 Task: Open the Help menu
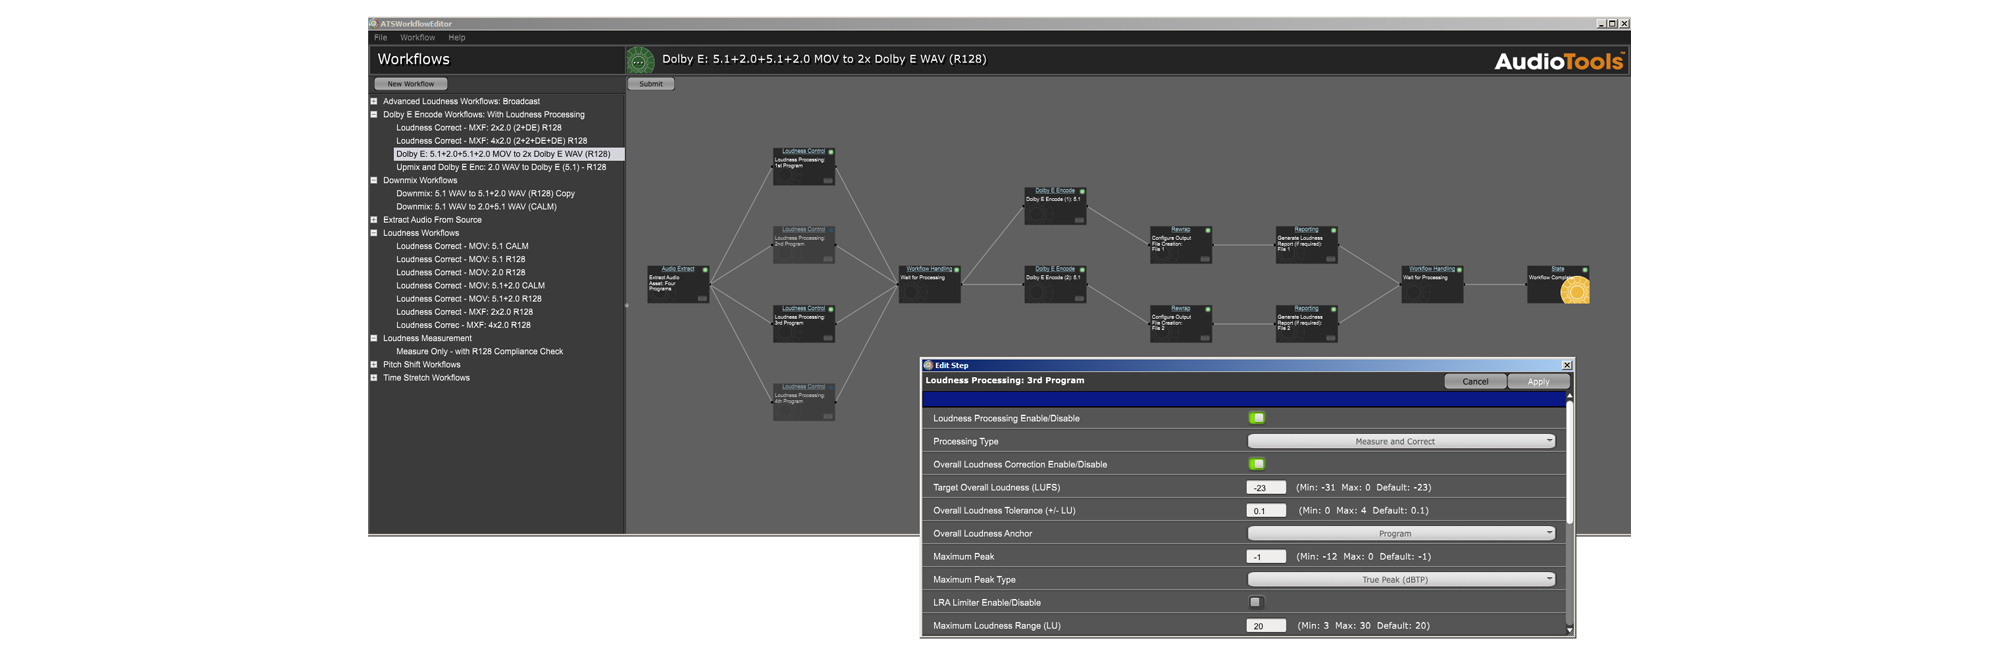[457, 38]
